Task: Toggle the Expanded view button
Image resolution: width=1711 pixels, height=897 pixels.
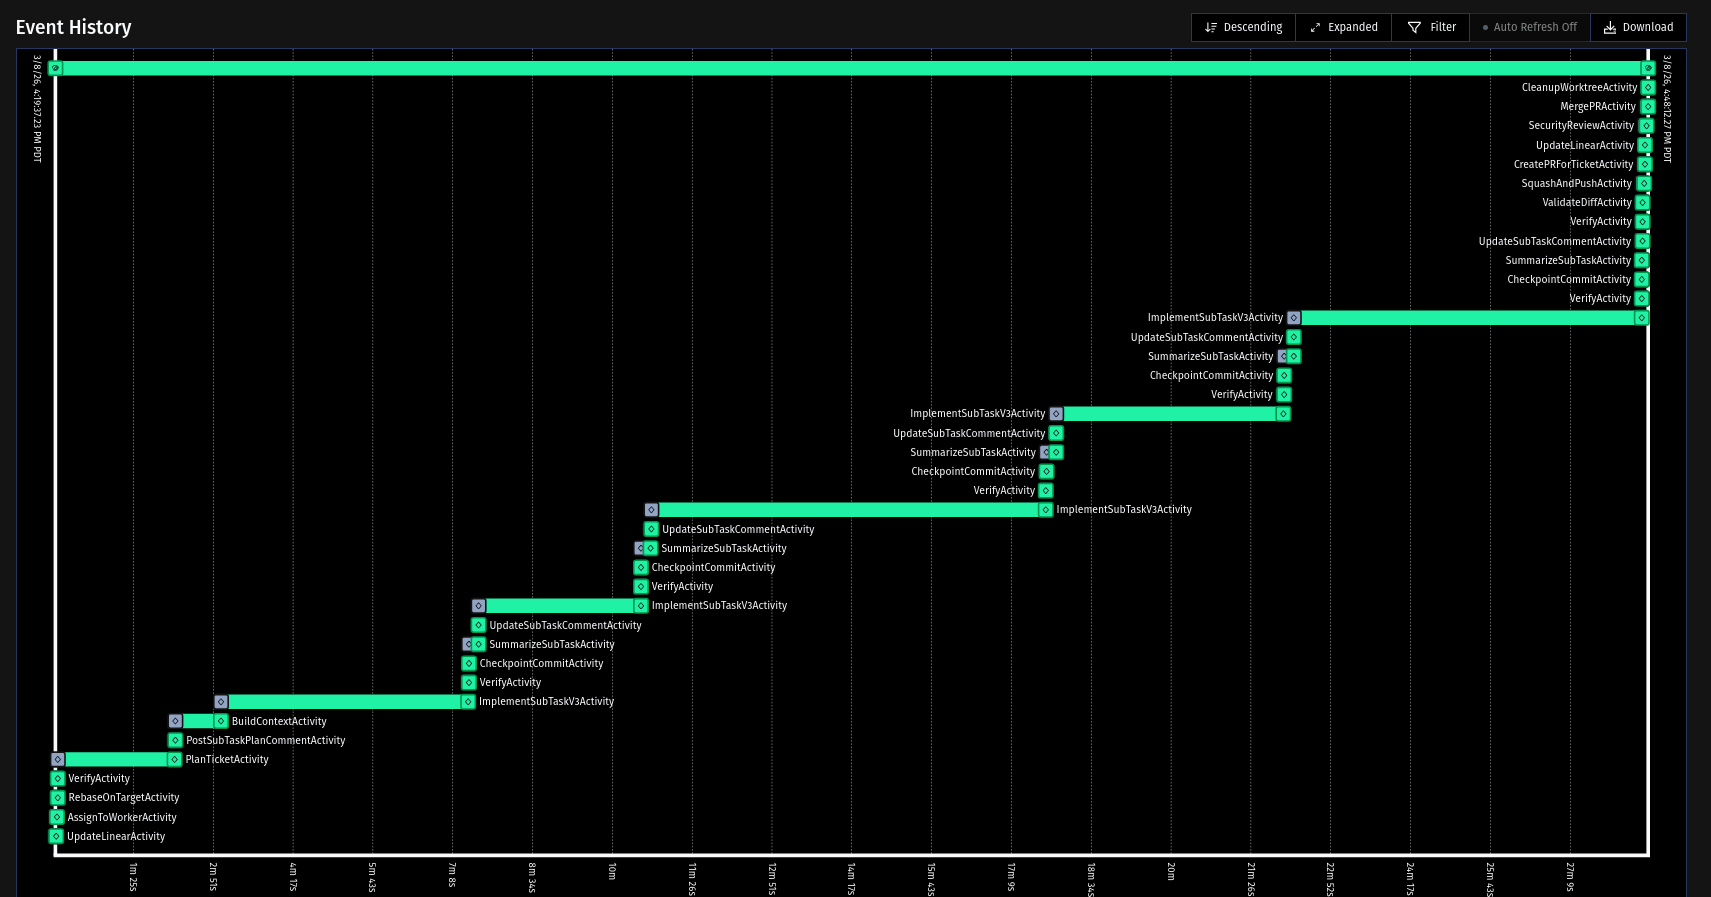Action: click(1343, 27)
